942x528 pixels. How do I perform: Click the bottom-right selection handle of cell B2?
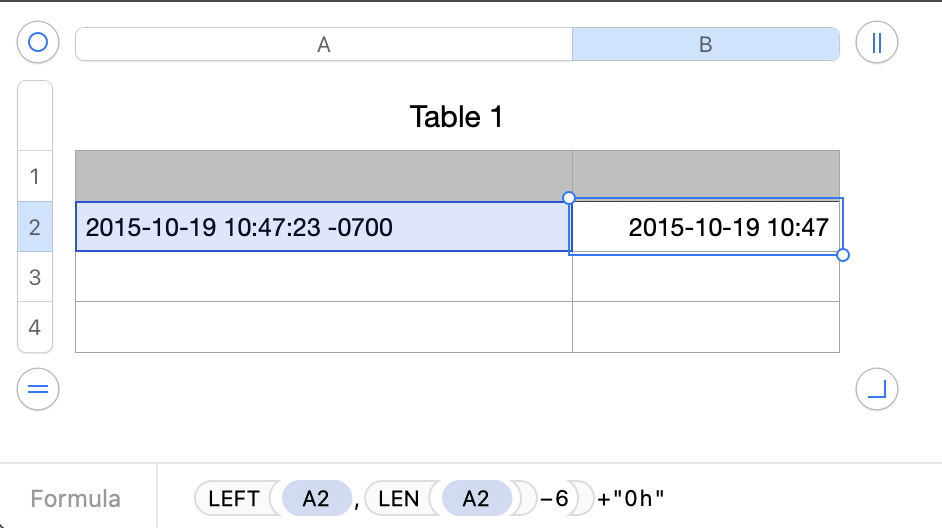843,255
